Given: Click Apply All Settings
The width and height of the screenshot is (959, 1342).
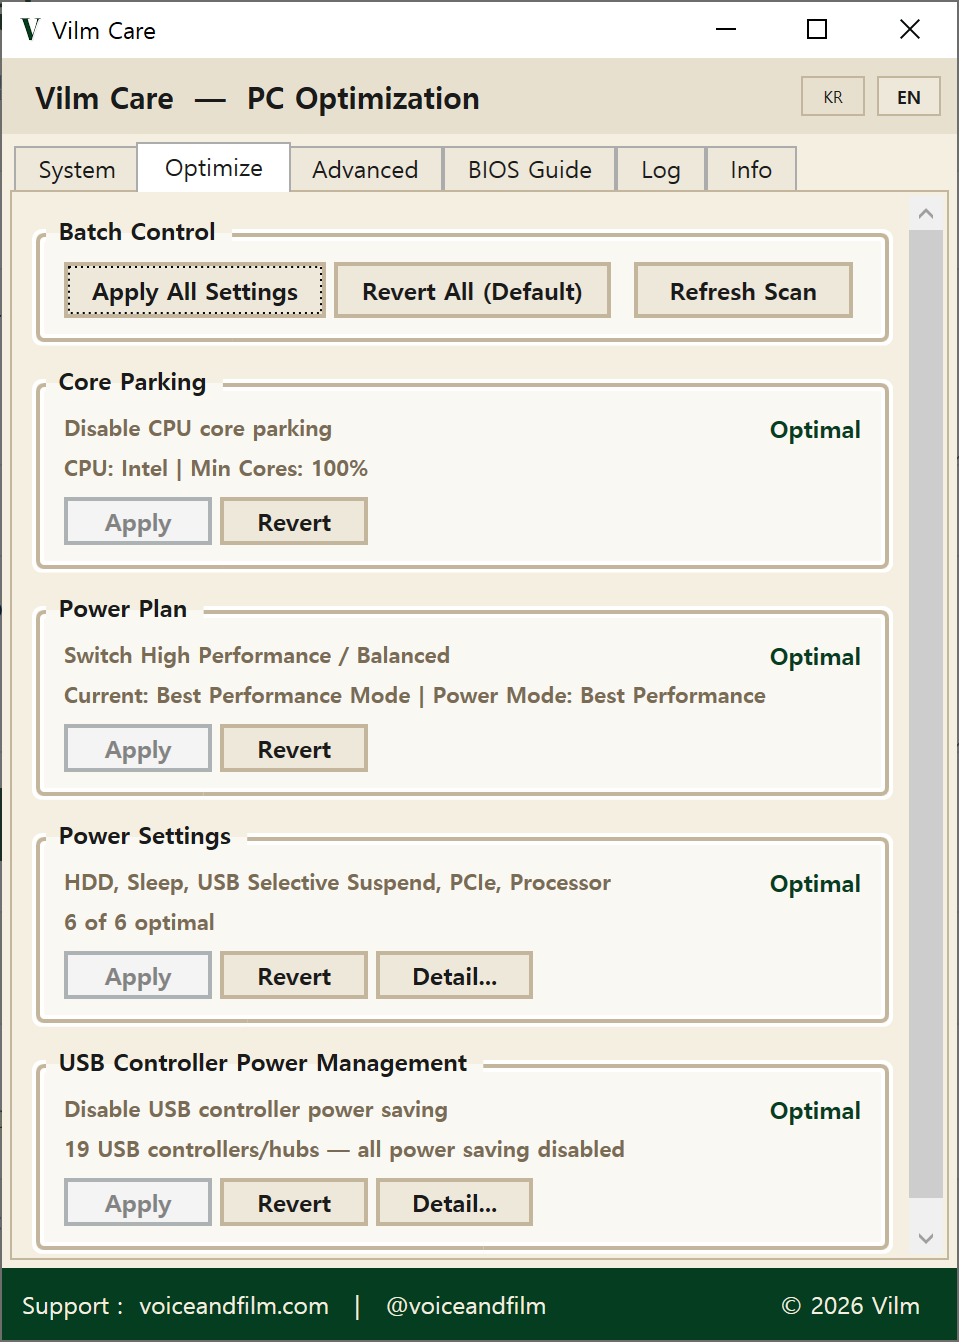Looking at the screenshot, I should (194, 291).
